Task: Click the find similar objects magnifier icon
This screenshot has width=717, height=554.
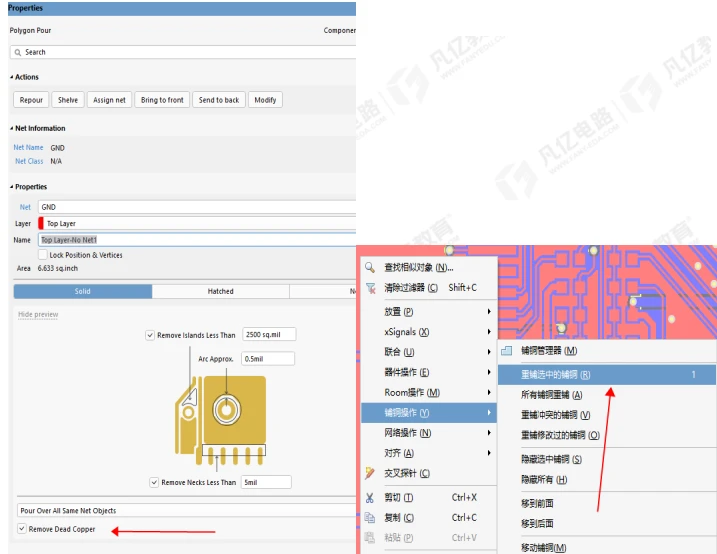Action: [x=370, y=267]
